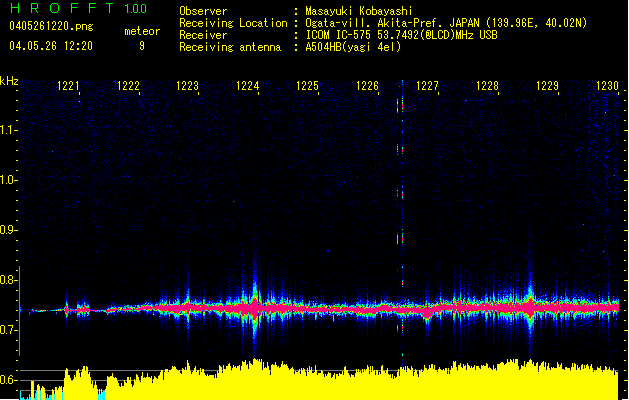Image resolution: width=629 pixels, height=400 pixels.
Task: Click the 1226 time marker
Action: pos(367,85)
